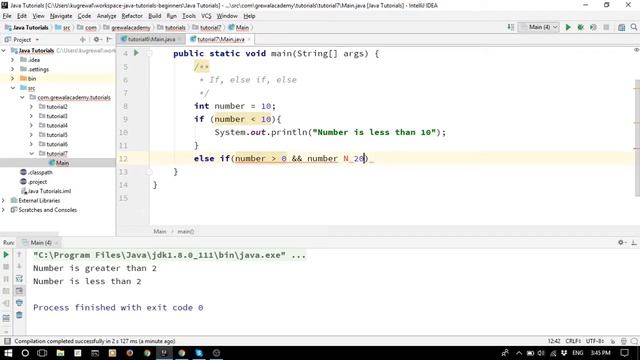Click run gutter arrow beside main method

point(136,53)
